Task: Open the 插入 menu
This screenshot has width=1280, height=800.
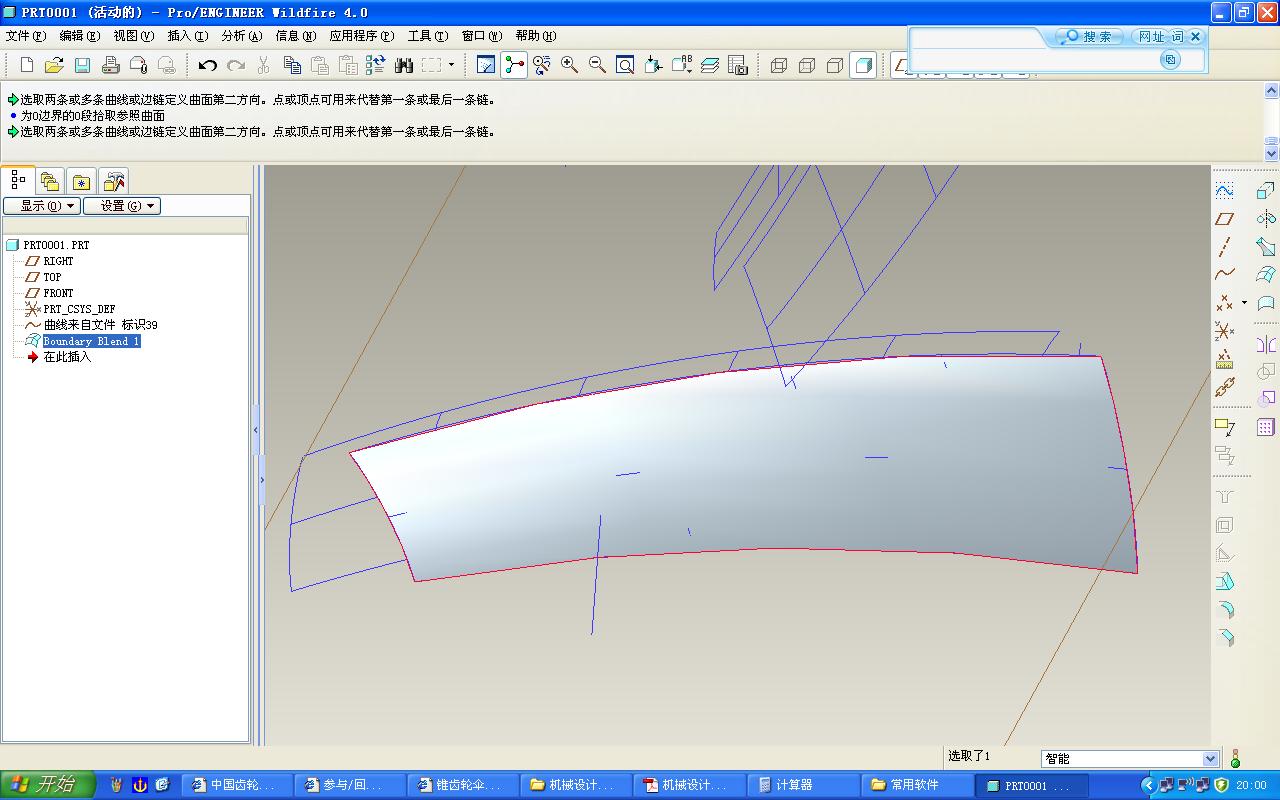Action: click(187, 36)
